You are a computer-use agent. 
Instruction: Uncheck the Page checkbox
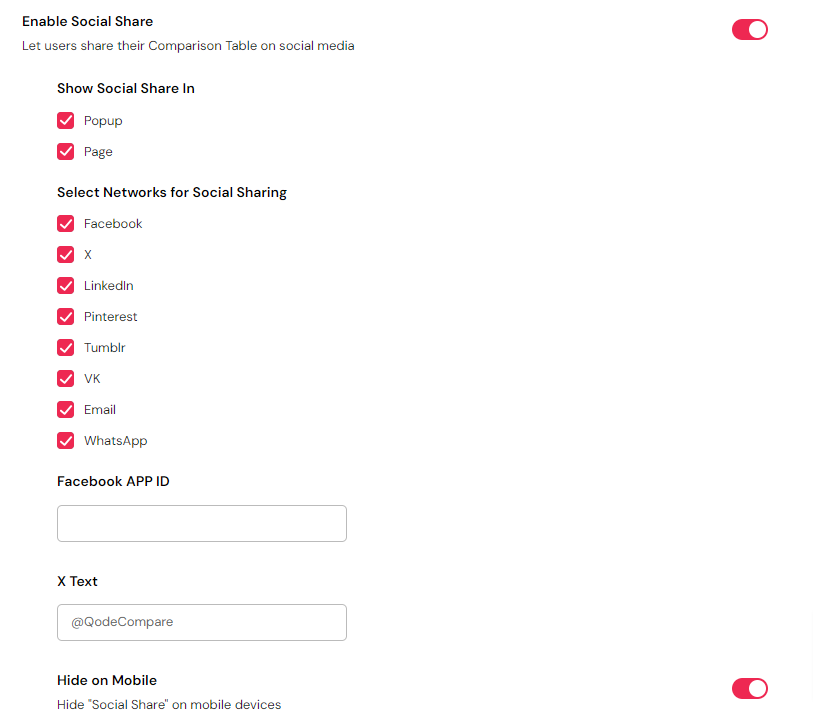click(66, 152)
